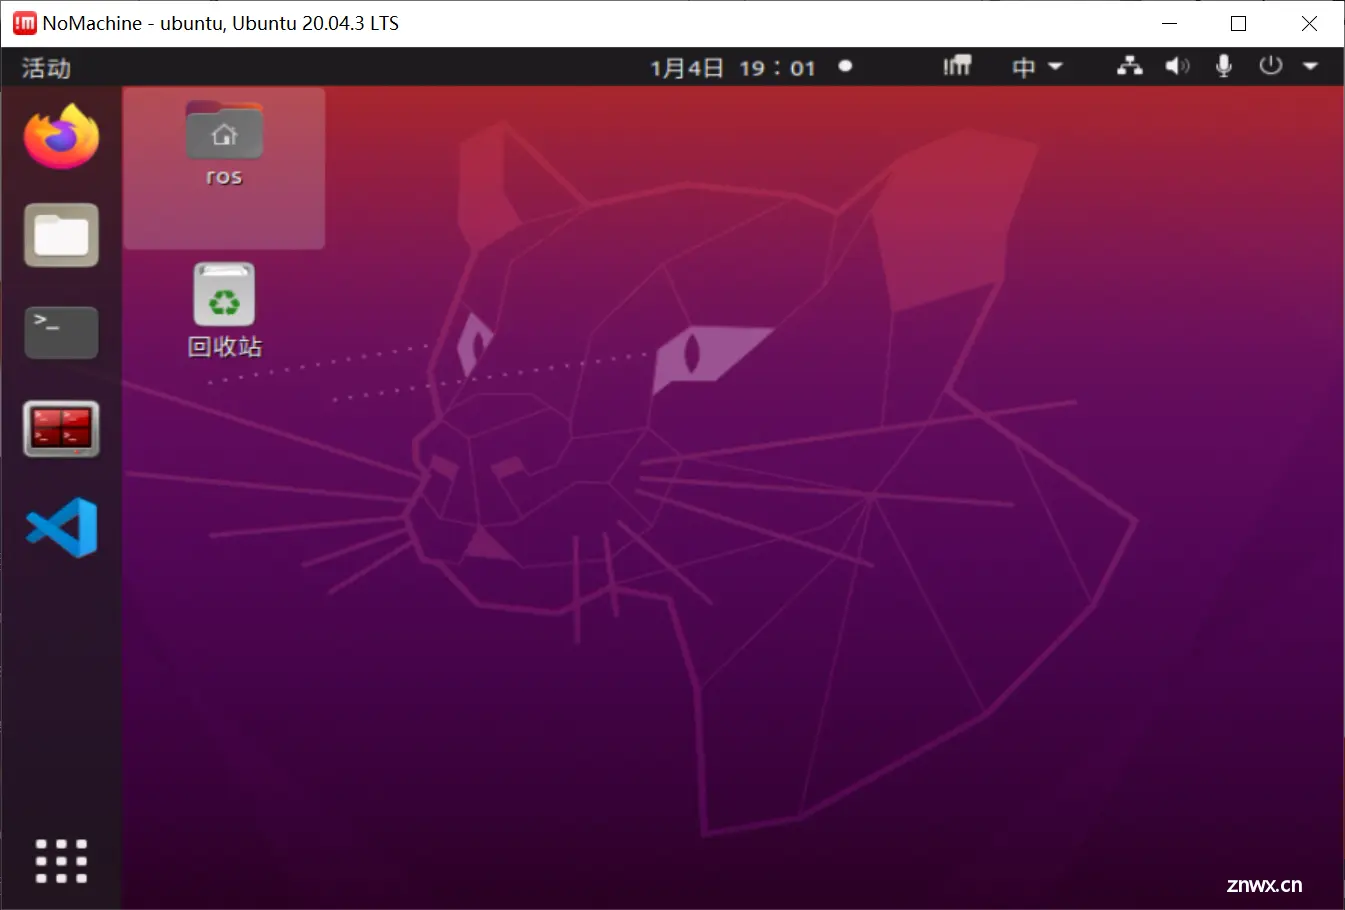Expand the system menu arrow
1345x910 pixels.
[x=1310, y=67]
